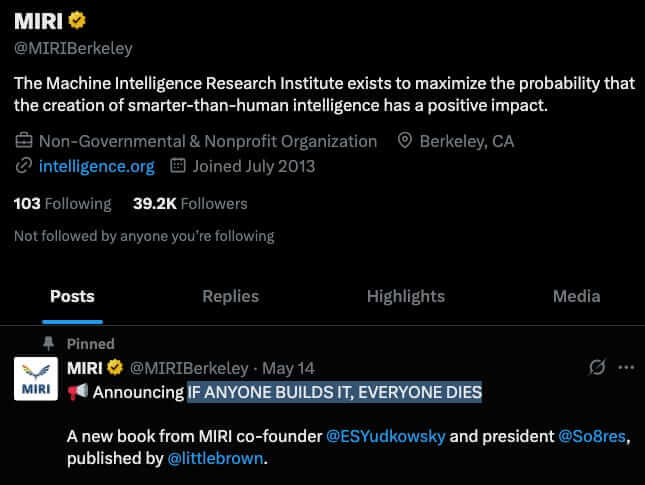Open the intelligence.org website link
Screen dimensions: 645x485
click(x=97, y=166)
